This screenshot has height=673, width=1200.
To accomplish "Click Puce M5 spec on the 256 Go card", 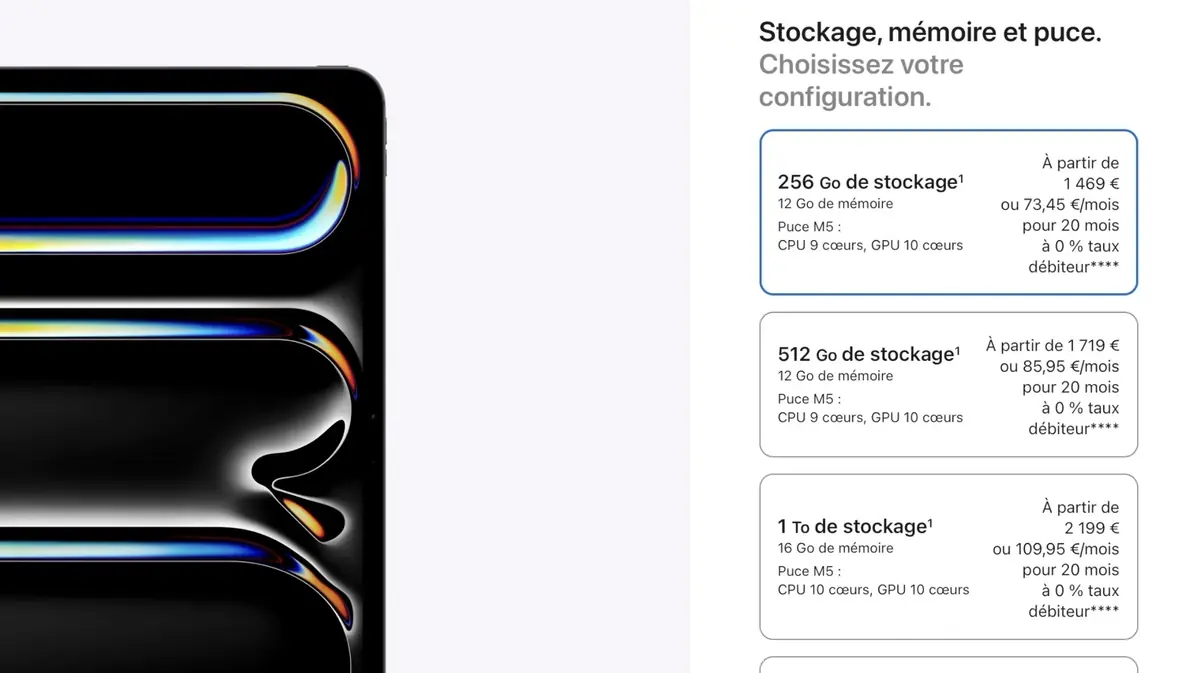I will click(x=808, y=226).
